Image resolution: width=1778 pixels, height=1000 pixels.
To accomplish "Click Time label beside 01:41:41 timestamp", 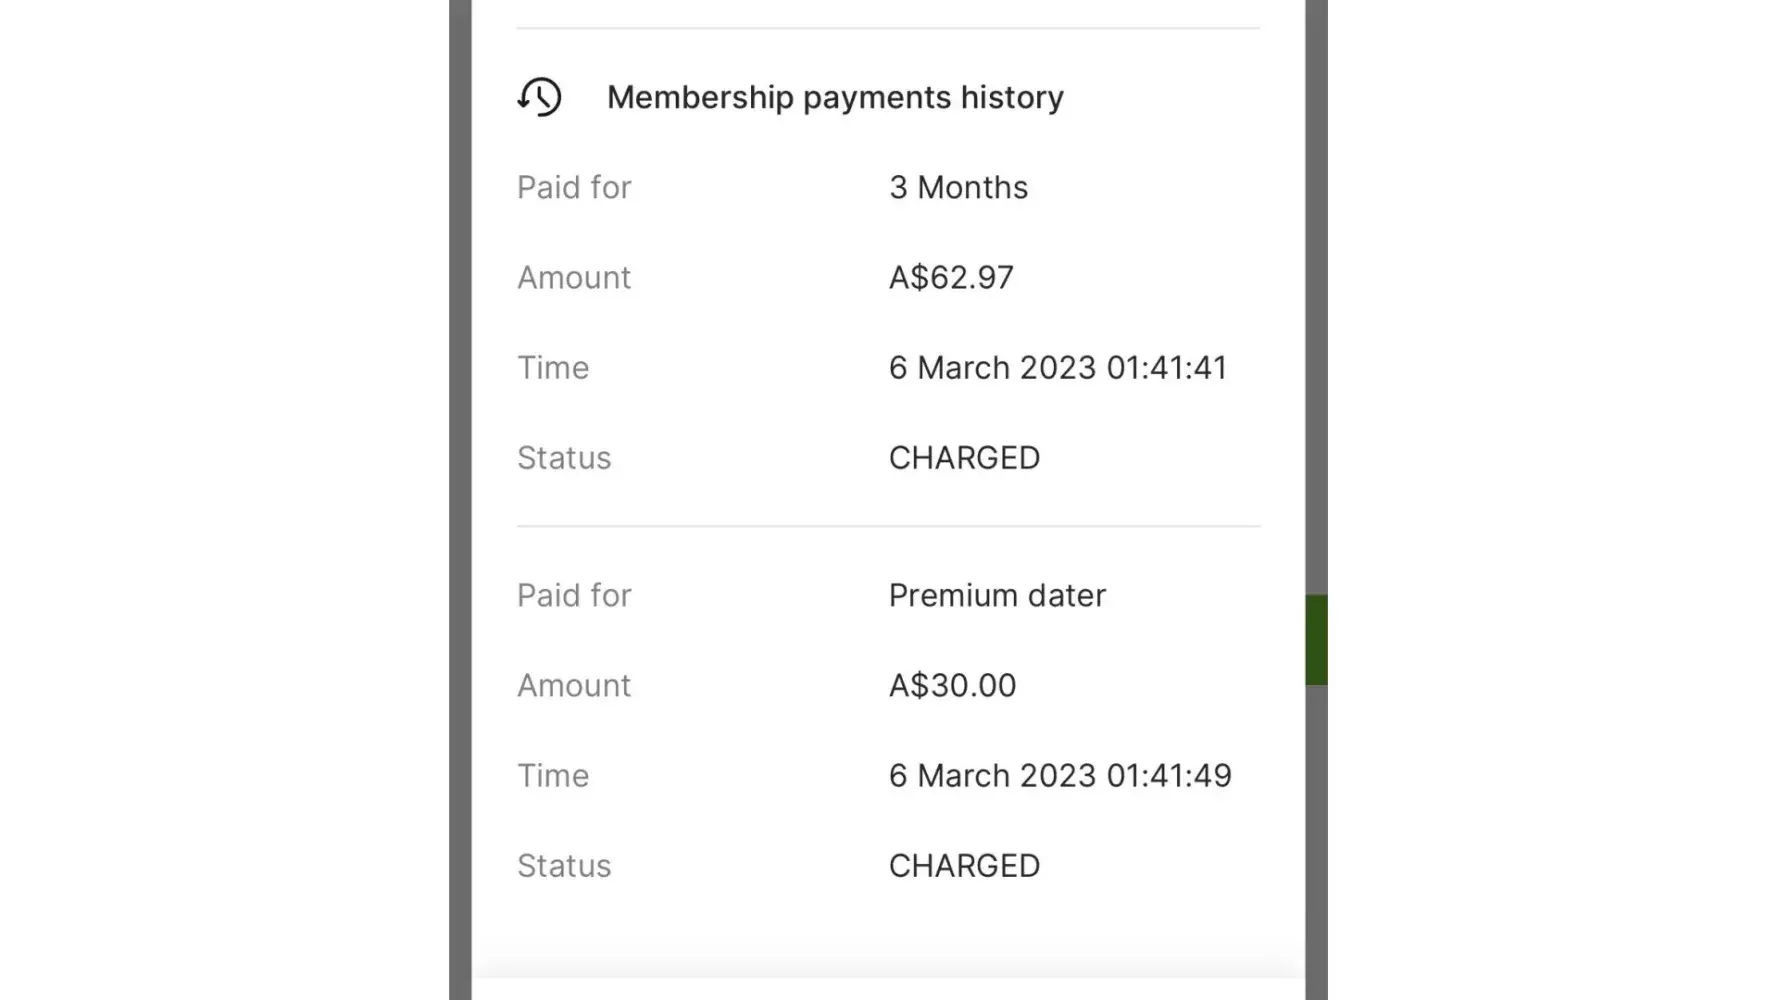I will point(553,367).
